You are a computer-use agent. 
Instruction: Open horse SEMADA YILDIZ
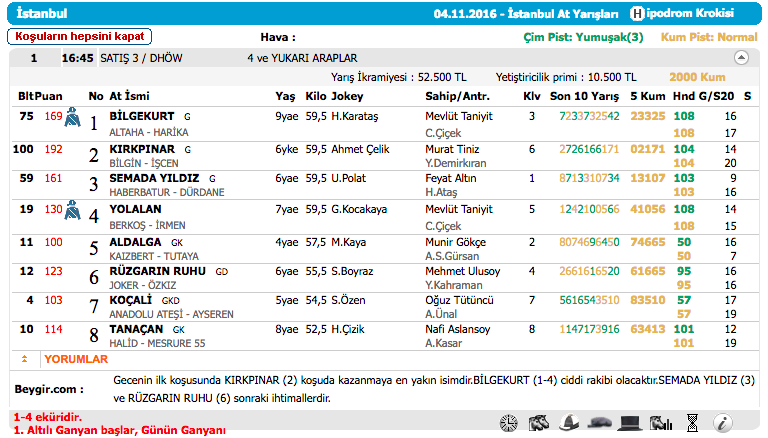(x=154, y=178)
